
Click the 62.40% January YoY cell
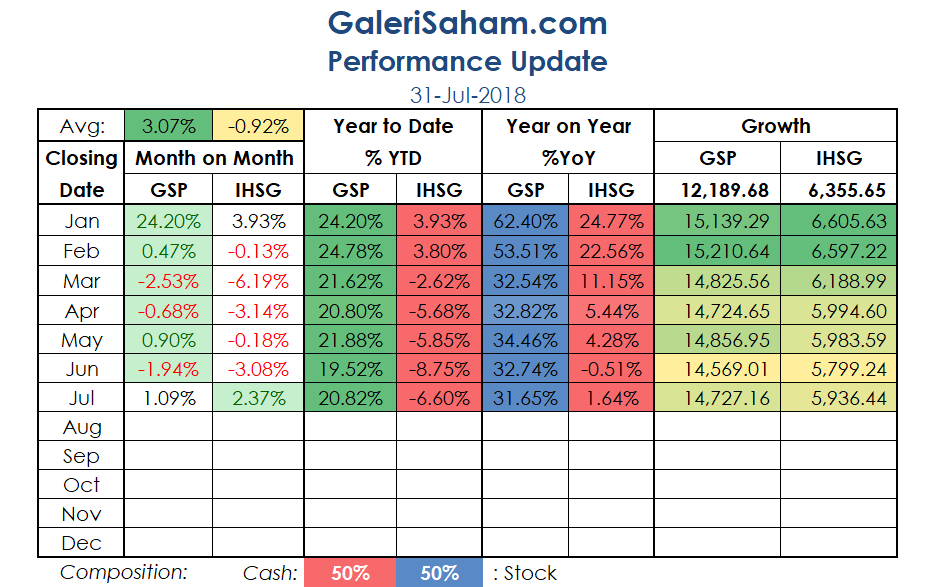(526, 219)
